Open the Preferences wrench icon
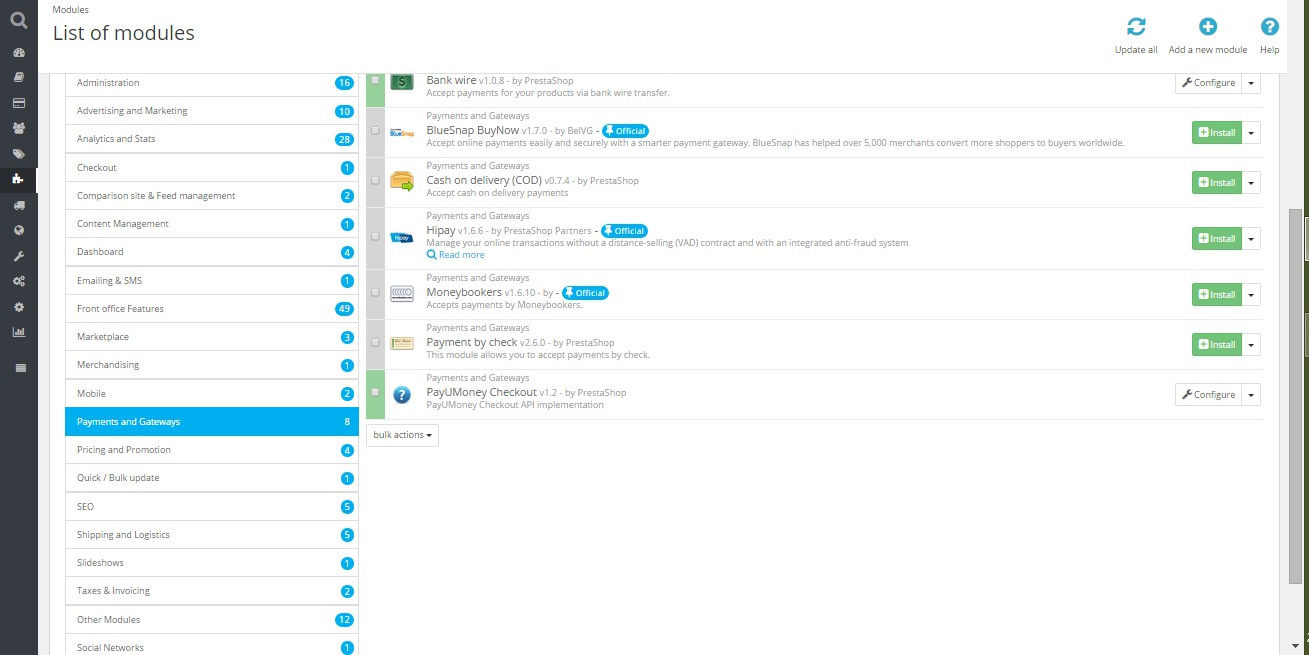1309x655 pixels. tap(18, 256)
